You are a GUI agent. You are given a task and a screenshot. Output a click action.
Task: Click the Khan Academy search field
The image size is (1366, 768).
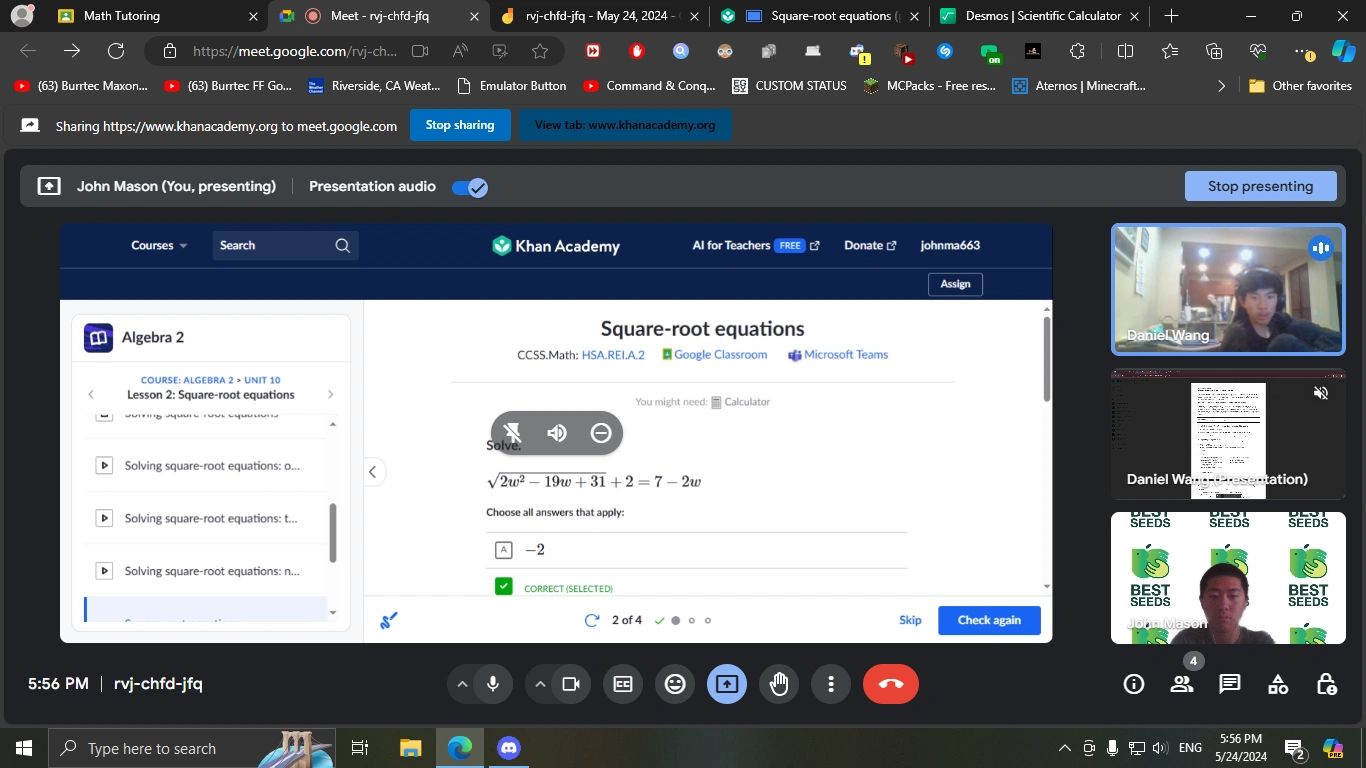(275, 245)
